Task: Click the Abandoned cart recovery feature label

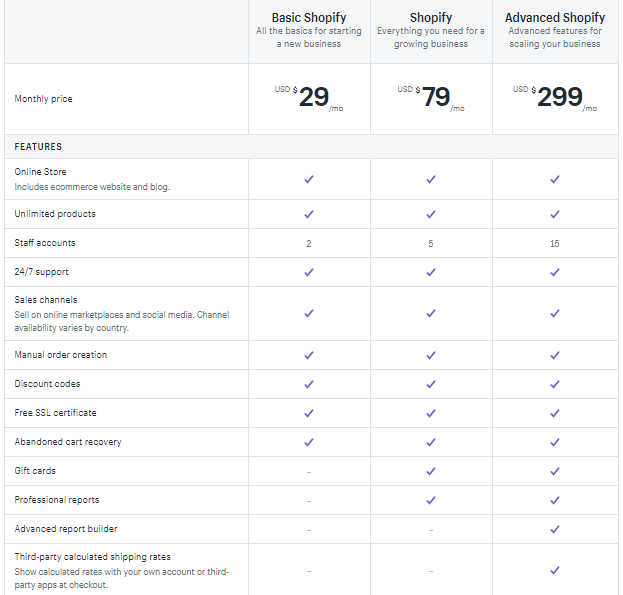Action: 68,442
